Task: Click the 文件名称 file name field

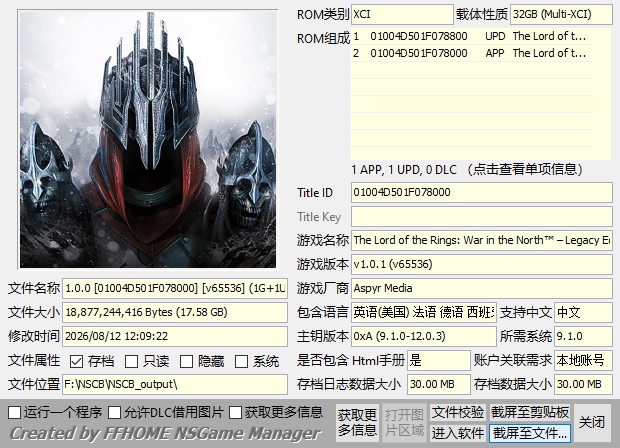Action: (x=175, y=288)
